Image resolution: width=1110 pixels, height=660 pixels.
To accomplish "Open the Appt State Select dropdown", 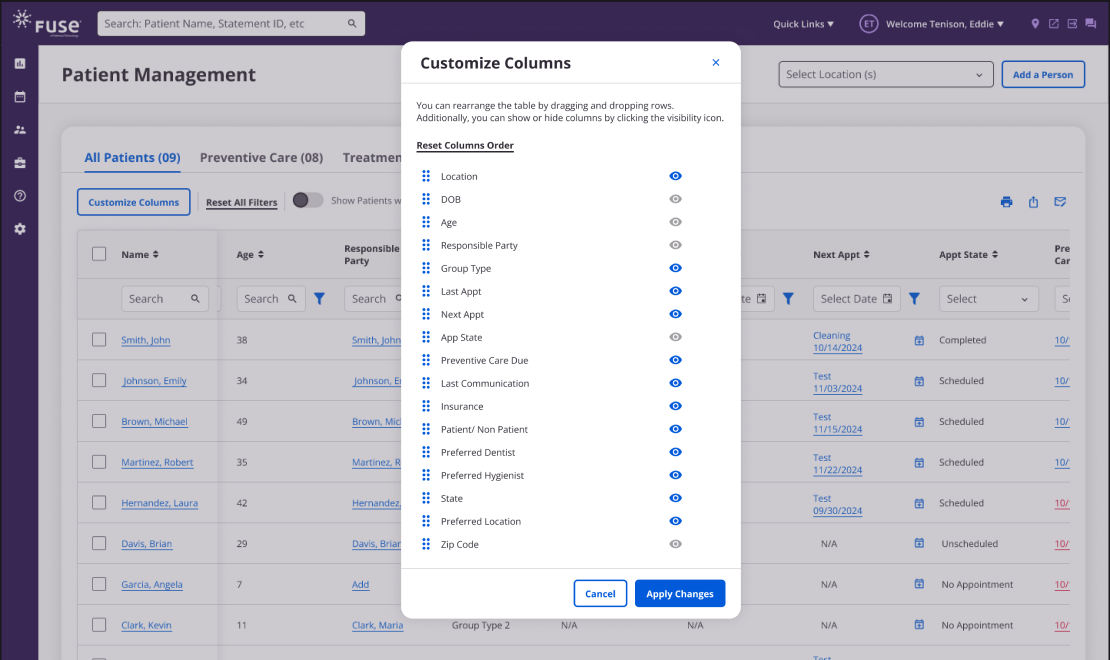I will (988, 298).
